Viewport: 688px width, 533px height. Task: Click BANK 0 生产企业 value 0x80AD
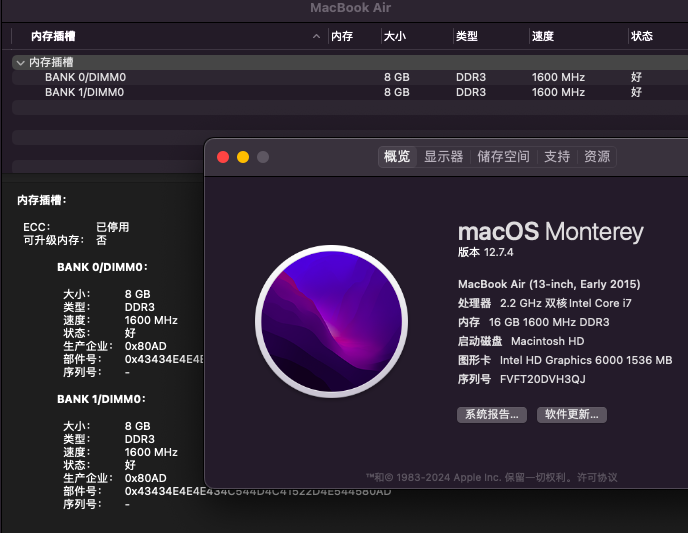146,346
